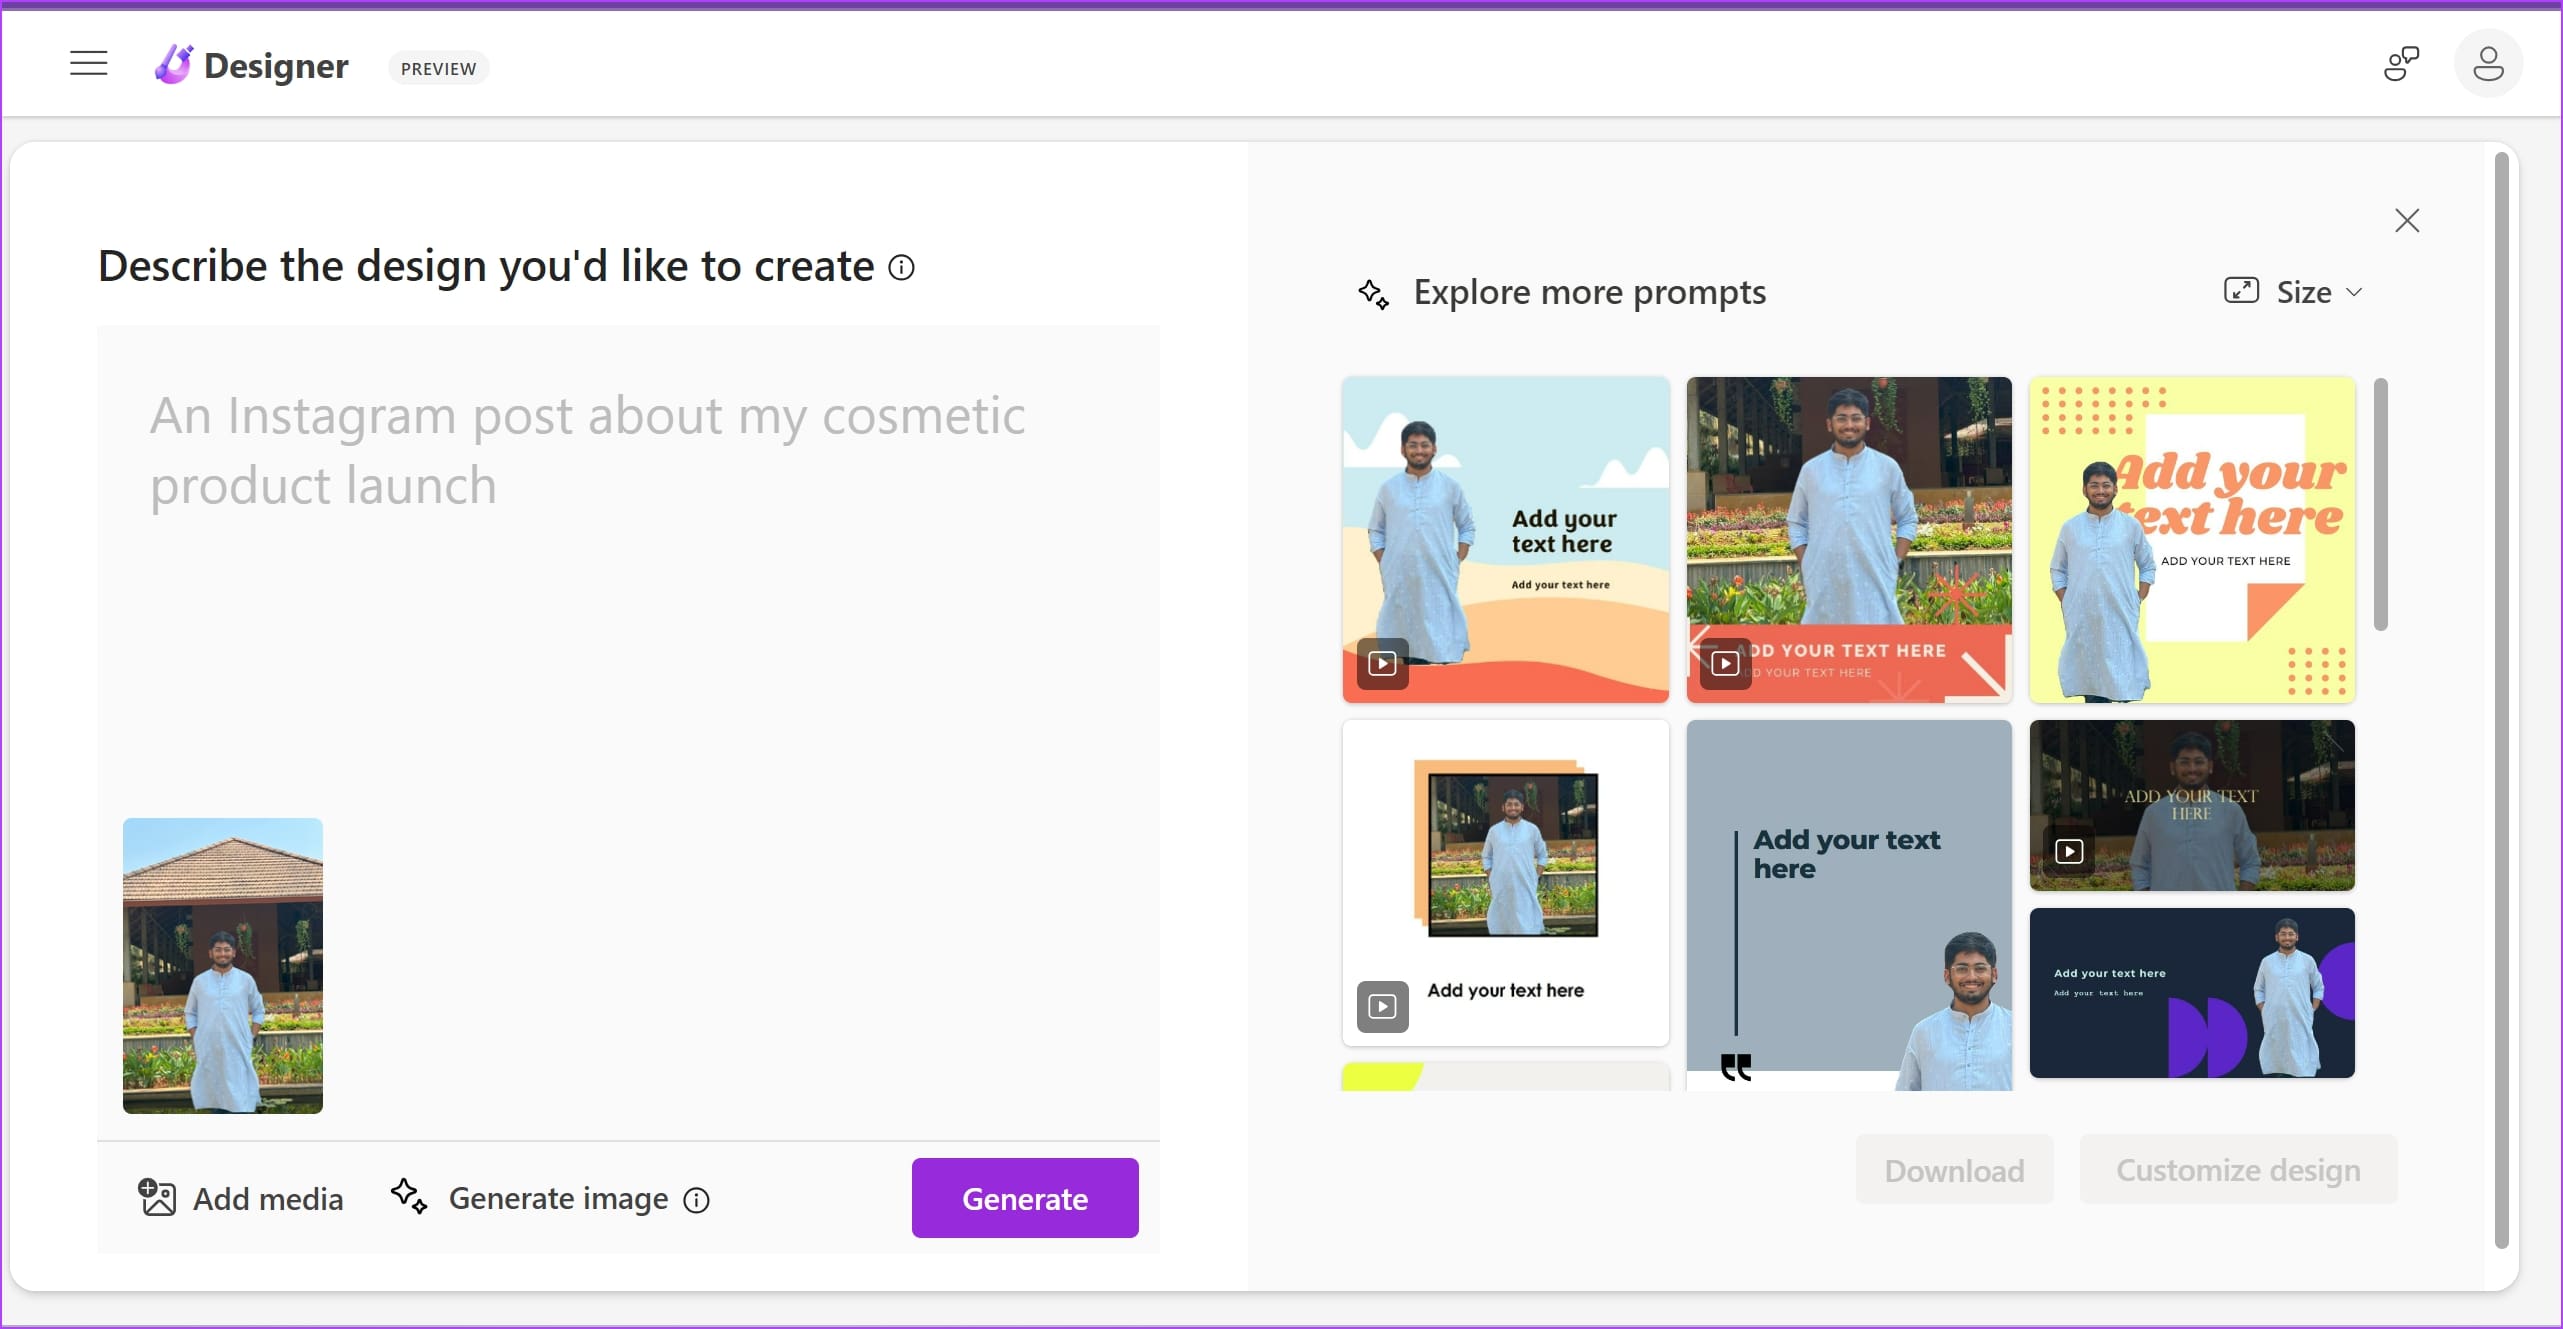Open the user account profile icon
The image size is (2563, 1329).
tap(2487, 64)
